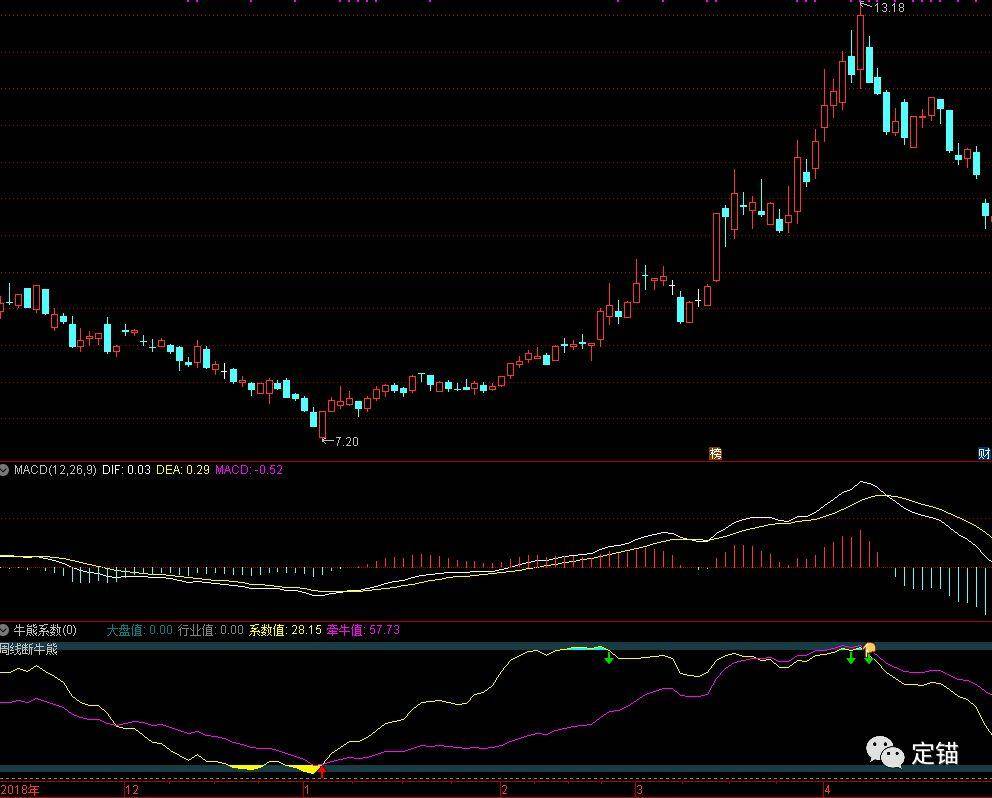
Task: Click the MACD(12,26,9) indicator title
Action: point(55,470)
